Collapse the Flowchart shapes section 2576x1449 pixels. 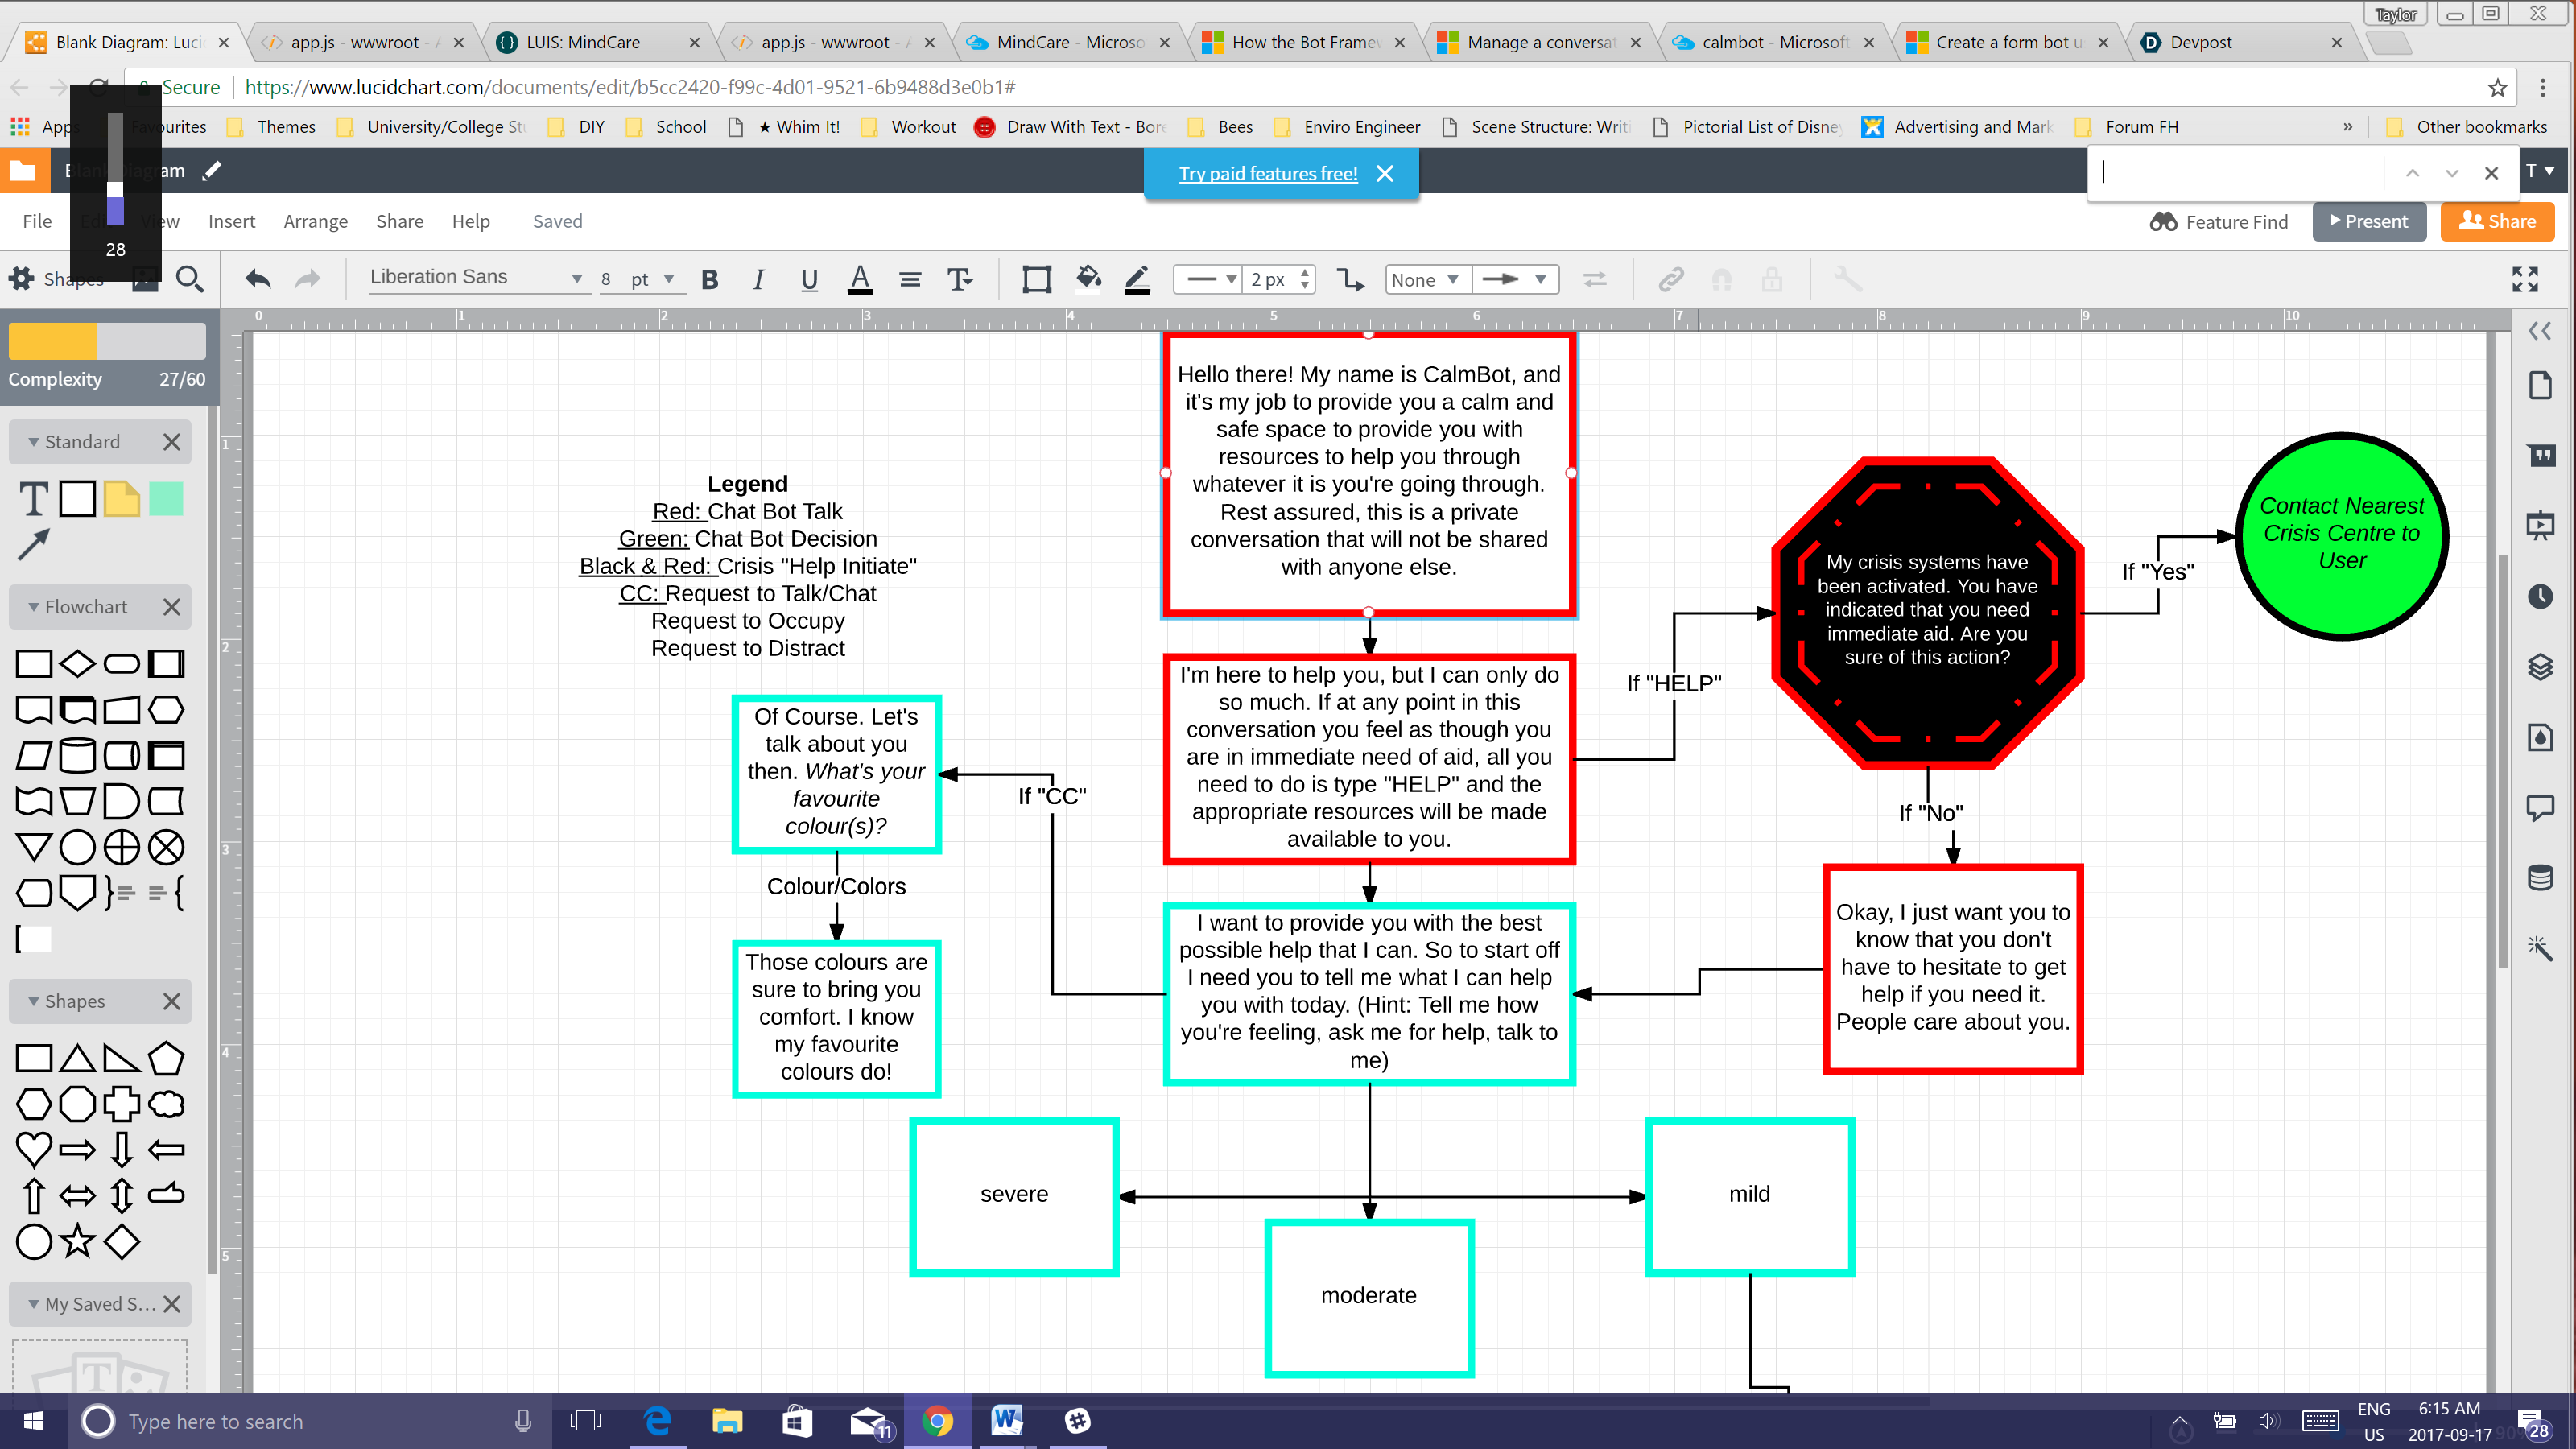34,607
